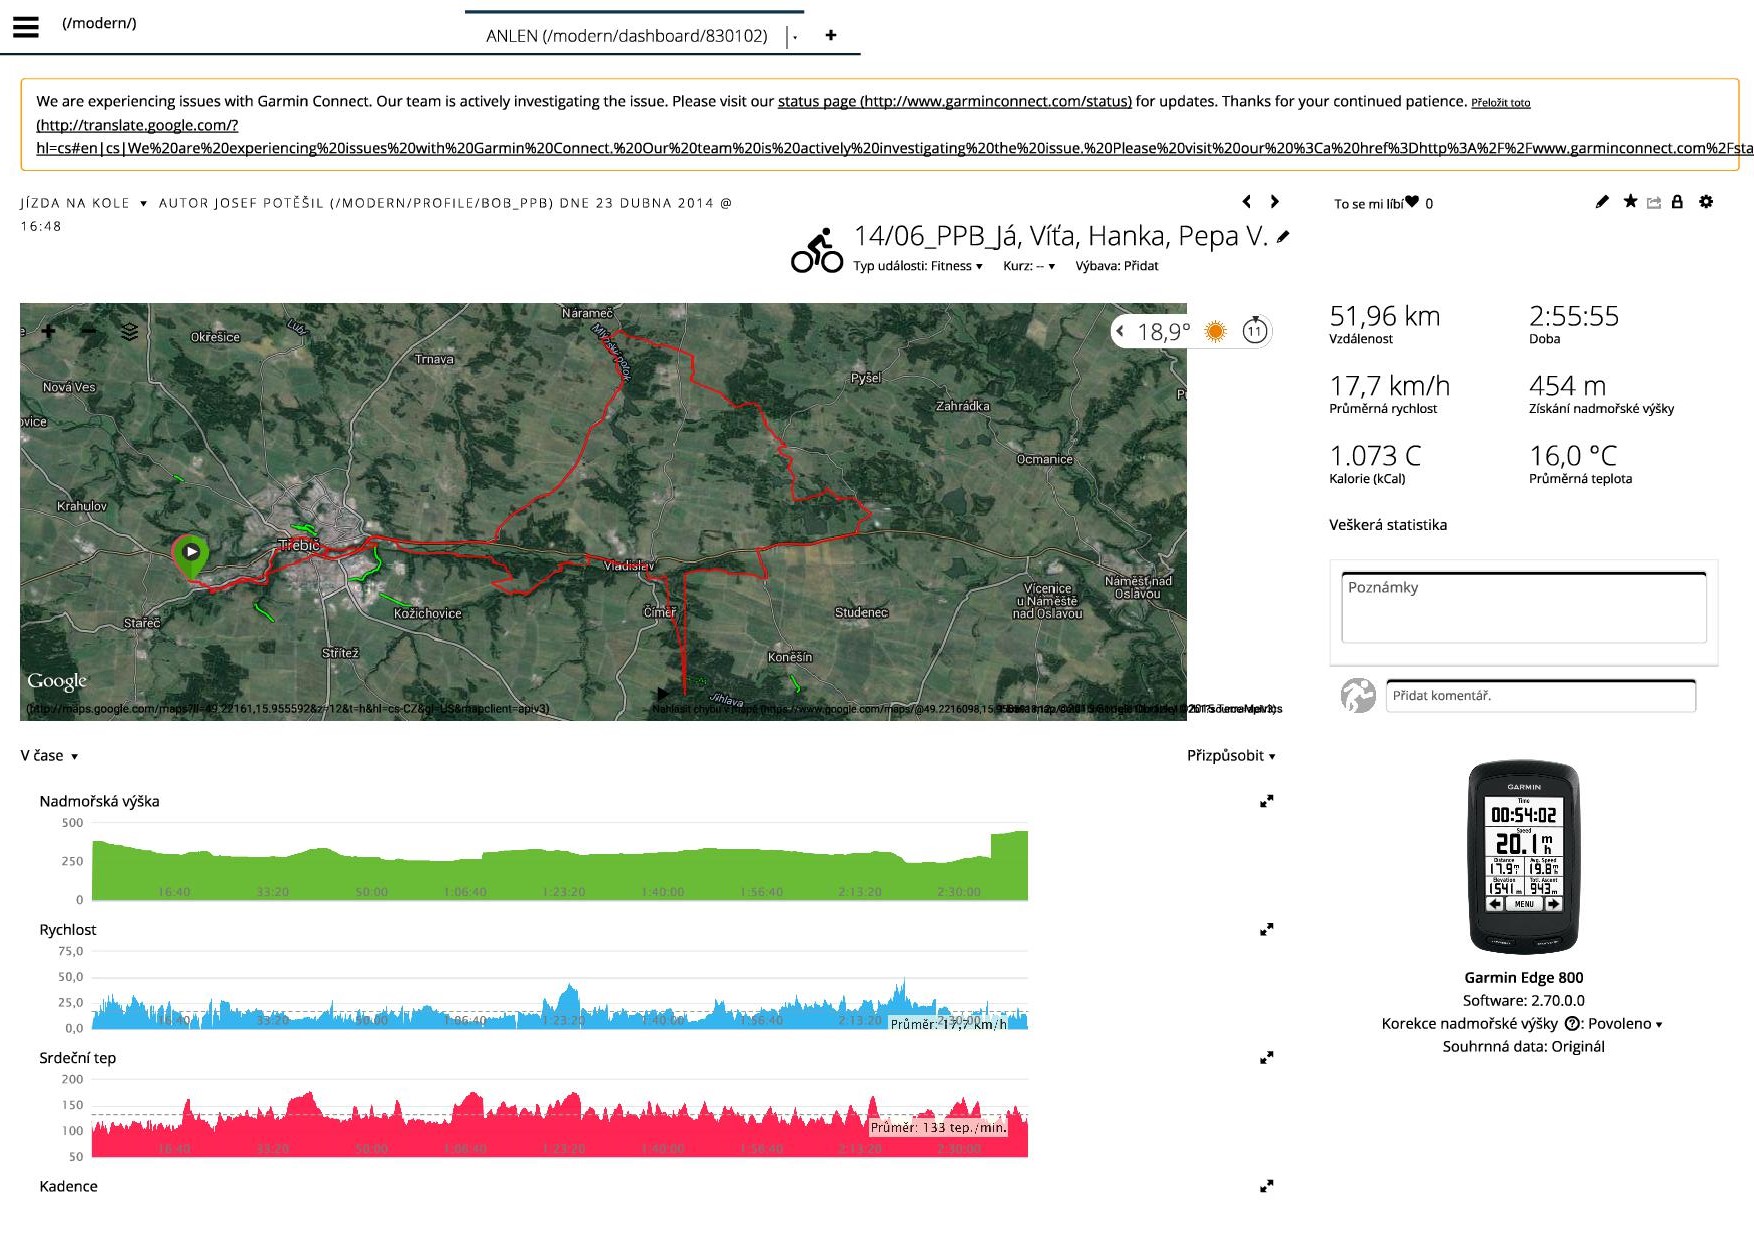Click the 'Přidat komentář' comment field
Viewport: 1754px width, 1240px height.
coord(1540,696)
